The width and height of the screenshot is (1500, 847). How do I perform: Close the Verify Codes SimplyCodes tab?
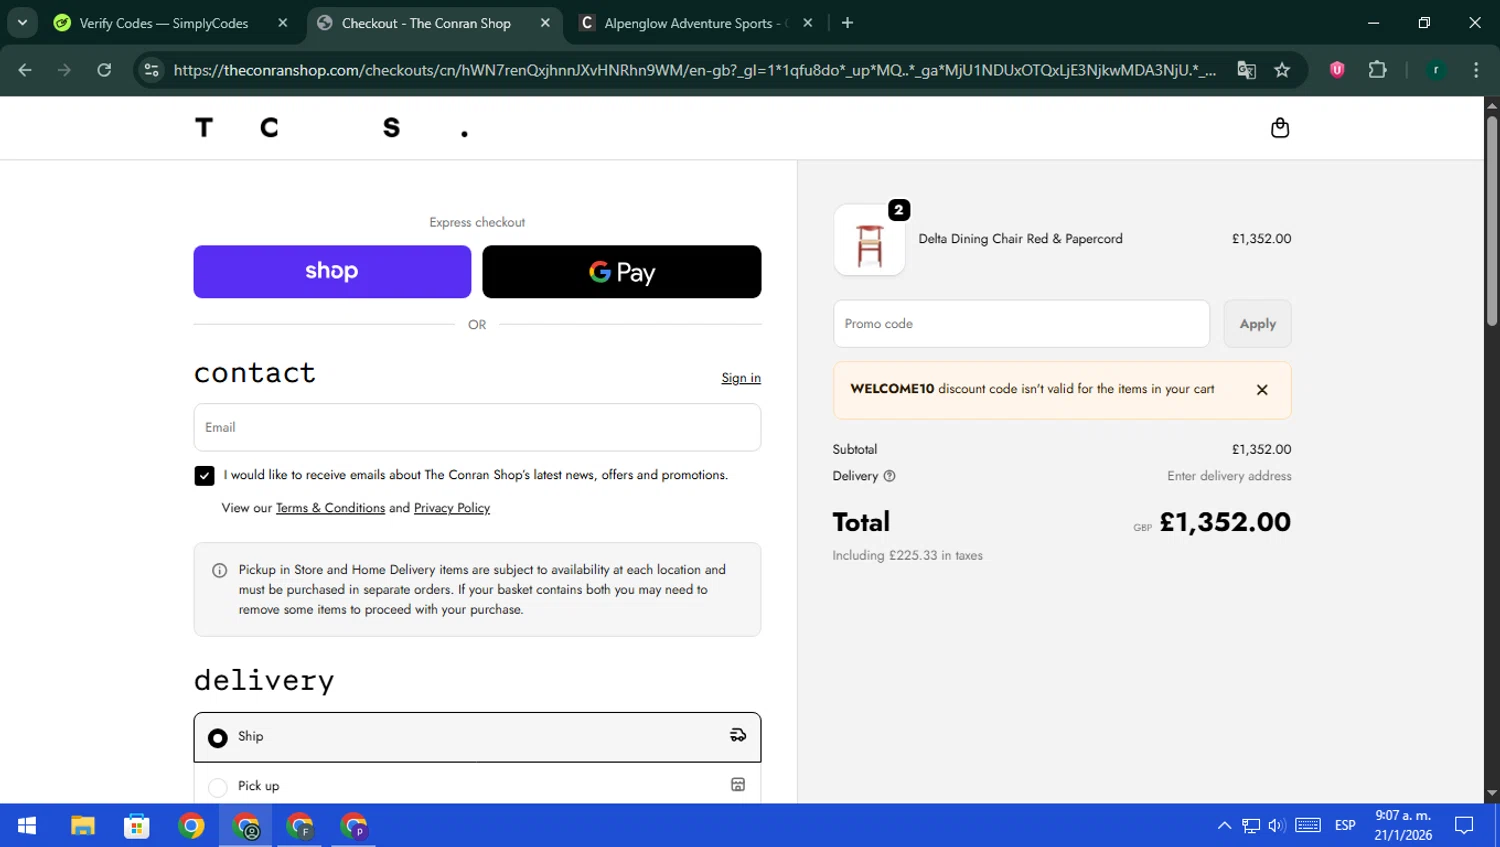283,23
